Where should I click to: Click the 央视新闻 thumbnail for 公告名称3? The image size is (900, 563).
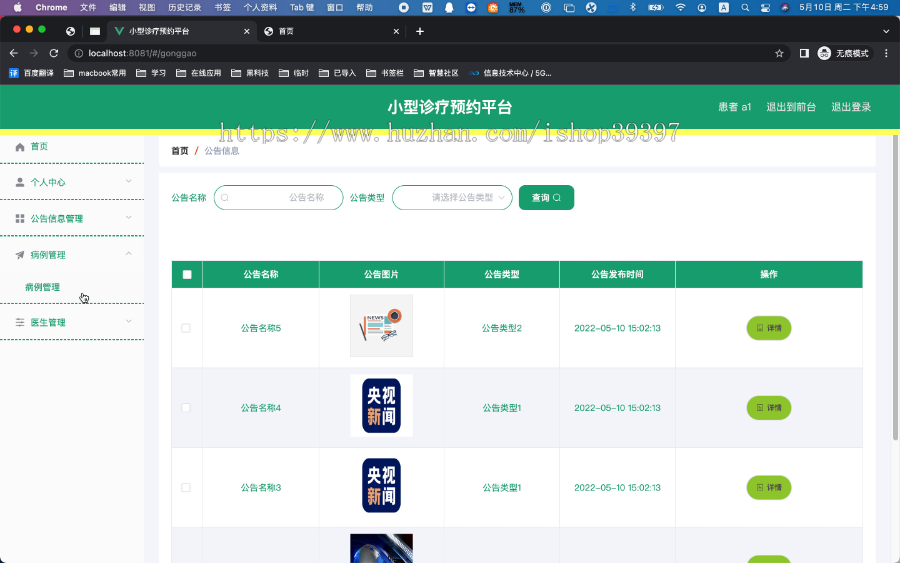(381, 486)
